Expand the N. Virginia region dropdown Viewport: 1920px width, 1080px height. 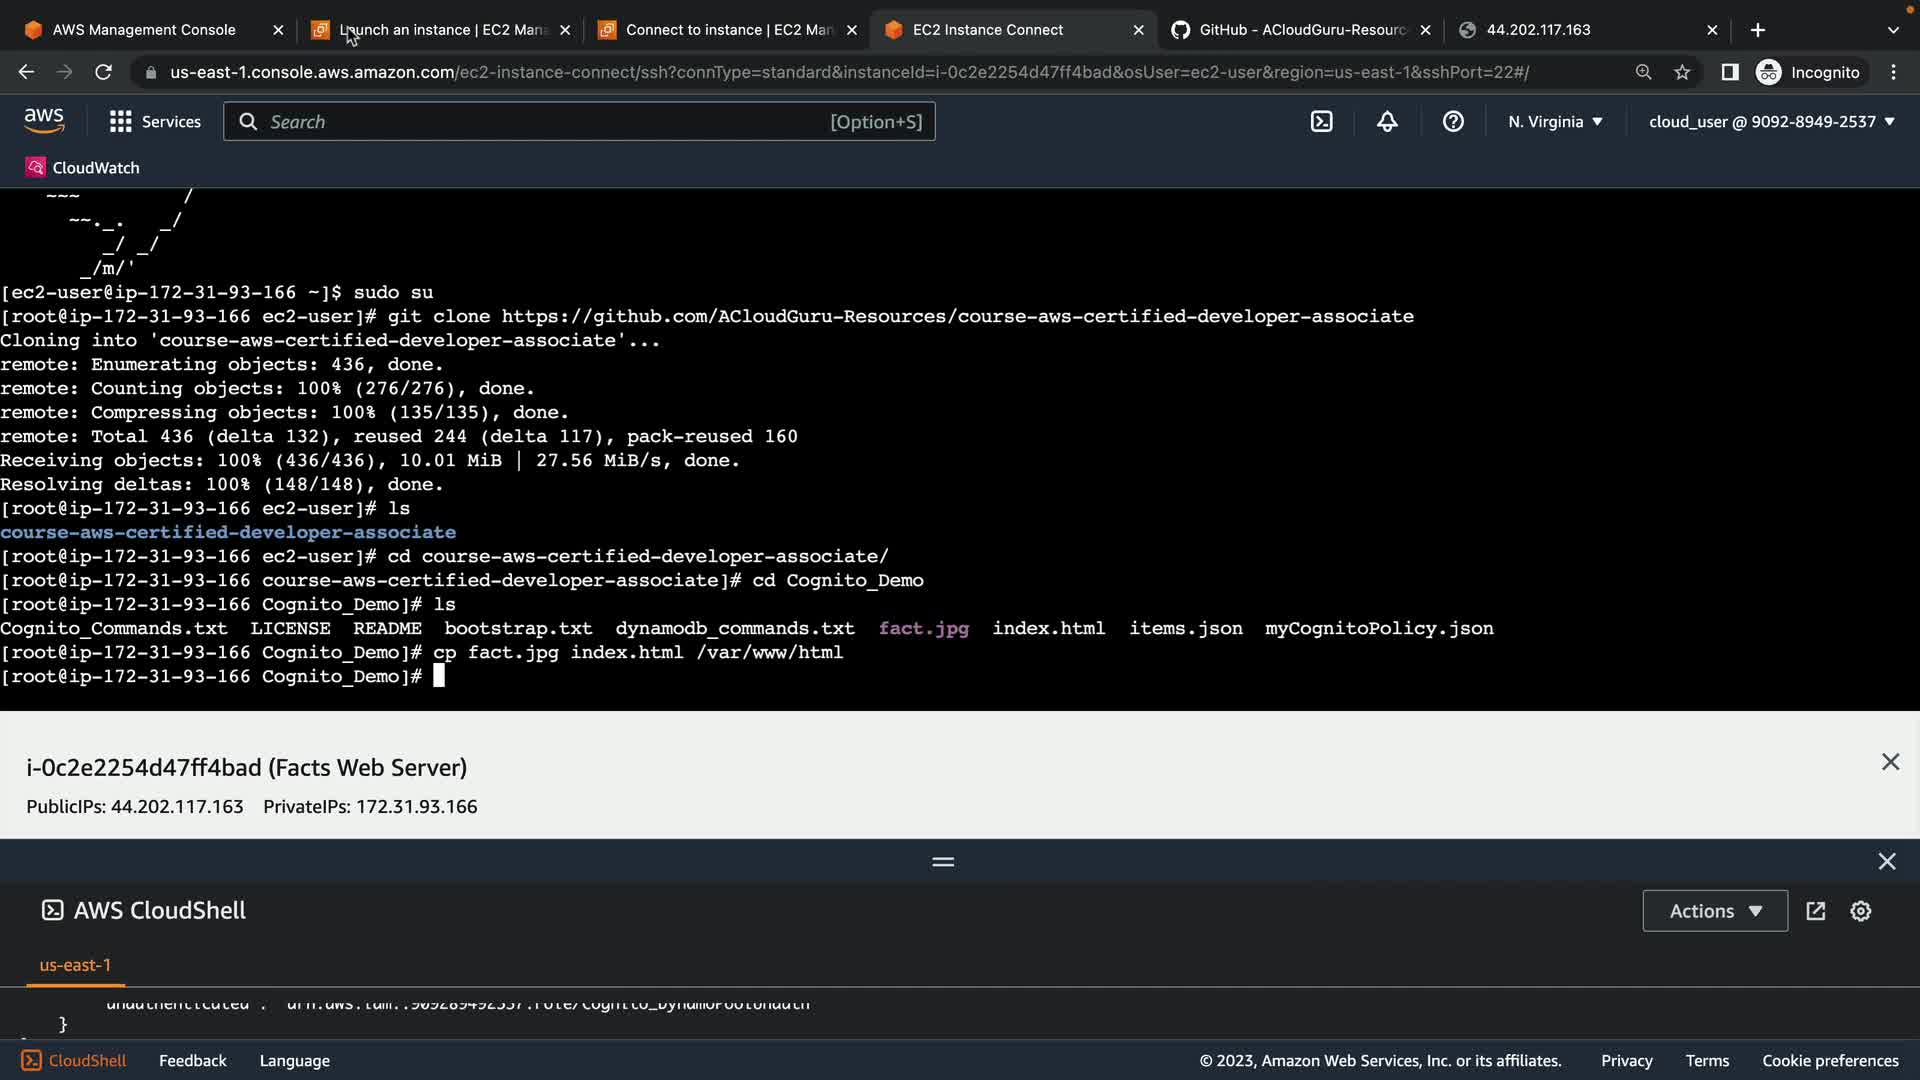1555,121
